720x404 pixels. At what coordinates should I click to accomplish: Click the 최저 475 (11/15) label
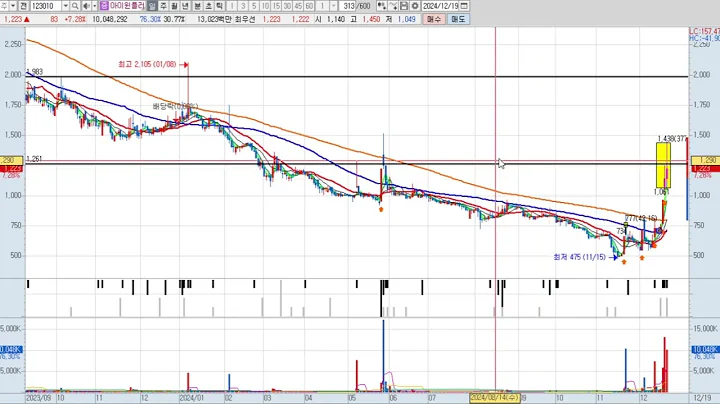point(579,257)
